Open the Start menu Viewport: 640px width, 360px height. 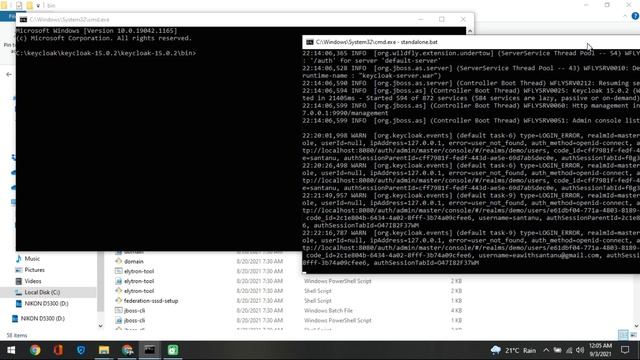click(x=11, y=350)
